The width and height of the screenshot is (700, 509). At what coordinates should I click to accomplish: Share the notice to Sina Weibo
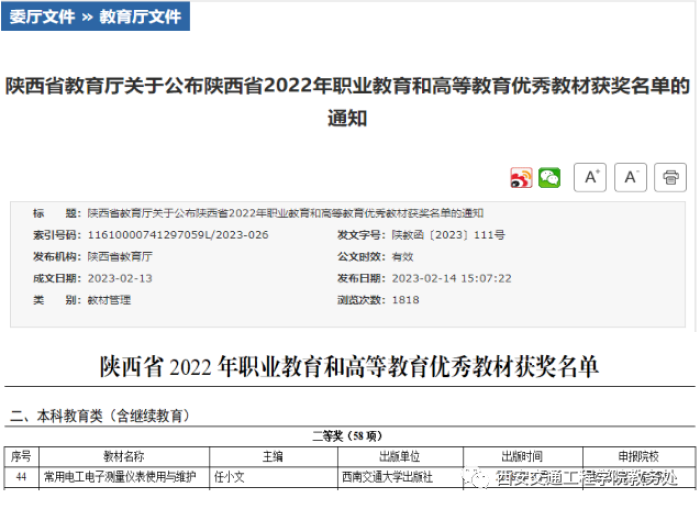pyautogui.click(x=521, y=178)
